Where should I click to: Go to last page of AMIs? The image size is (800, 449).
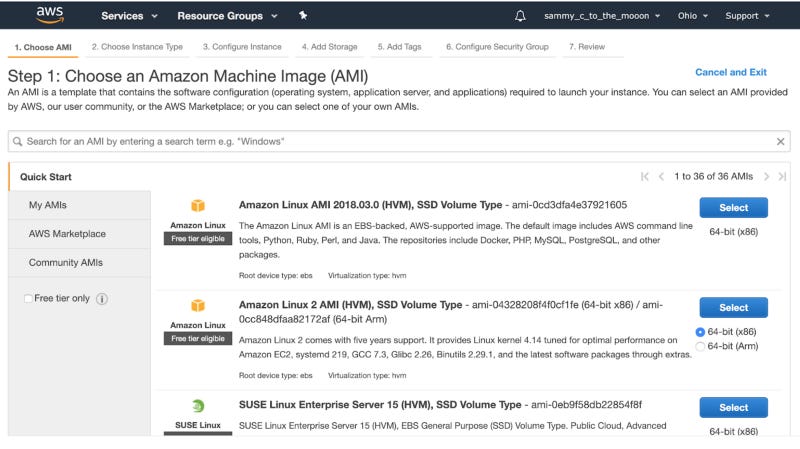click(x=782, y=177)
